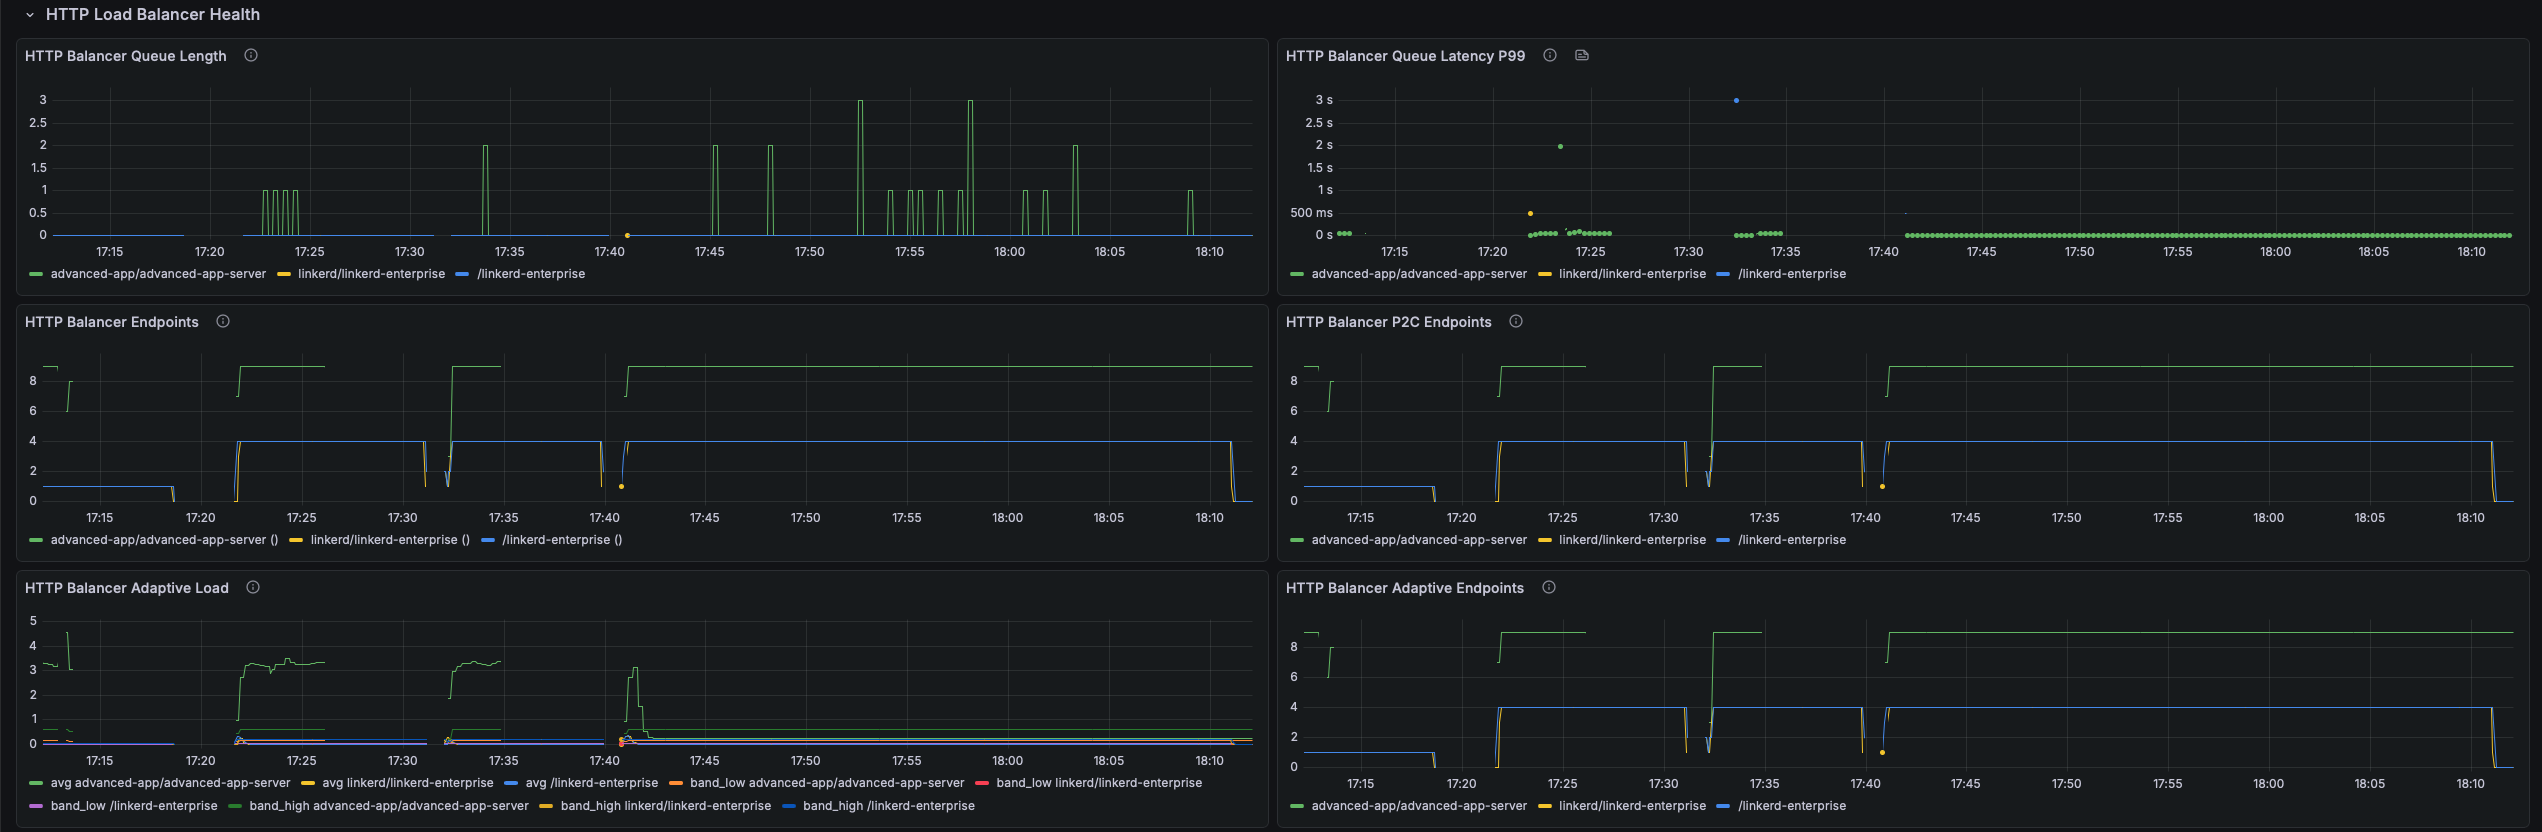The width and height of the screenshot is (2542, 832).
Task: Open purple band_low /linkerd-enterprise color swatch
Action: click(37, 806)
